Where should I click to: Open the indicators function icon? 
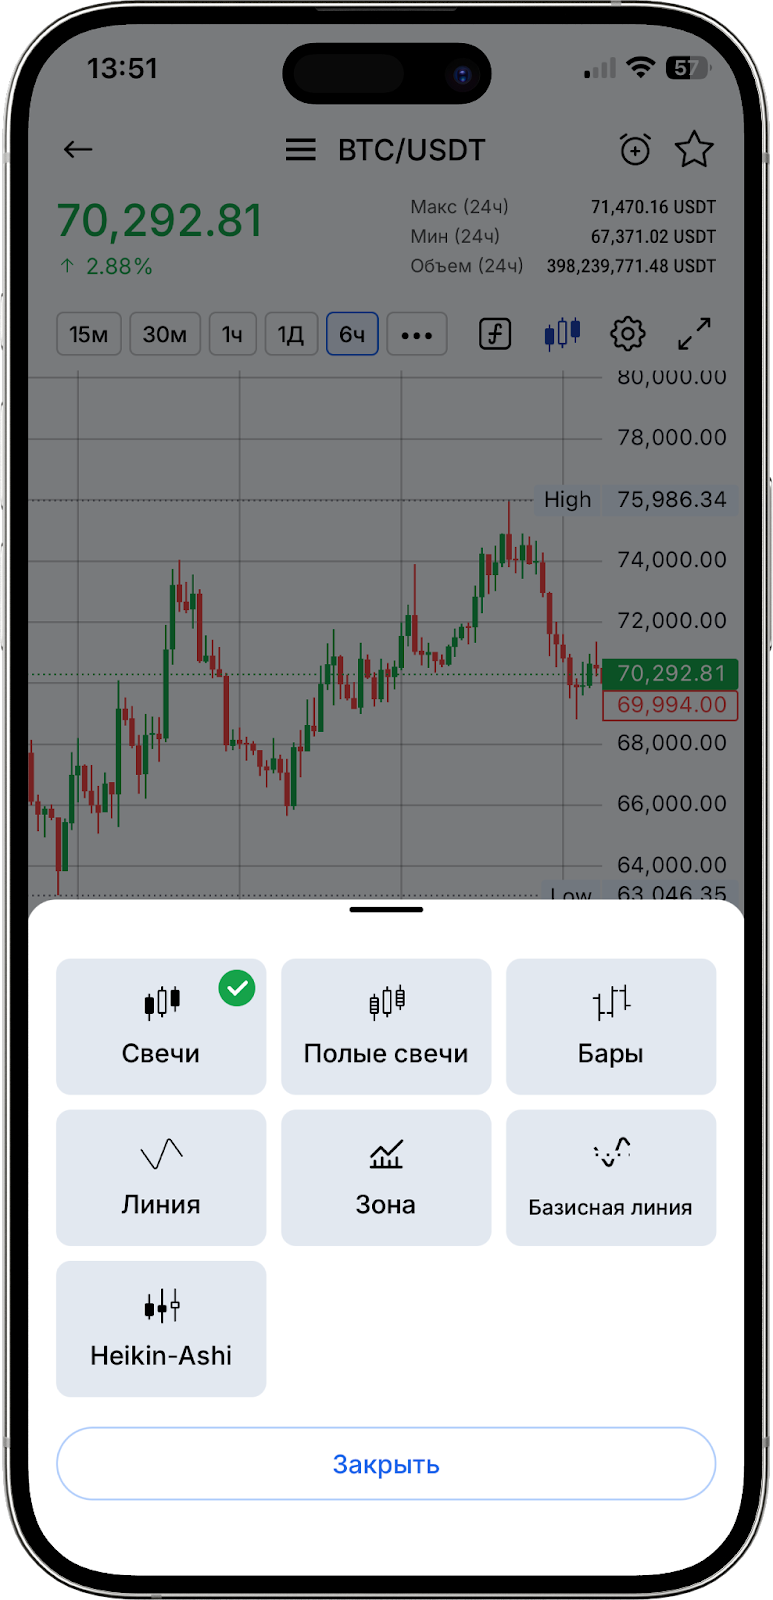[495, 334]
